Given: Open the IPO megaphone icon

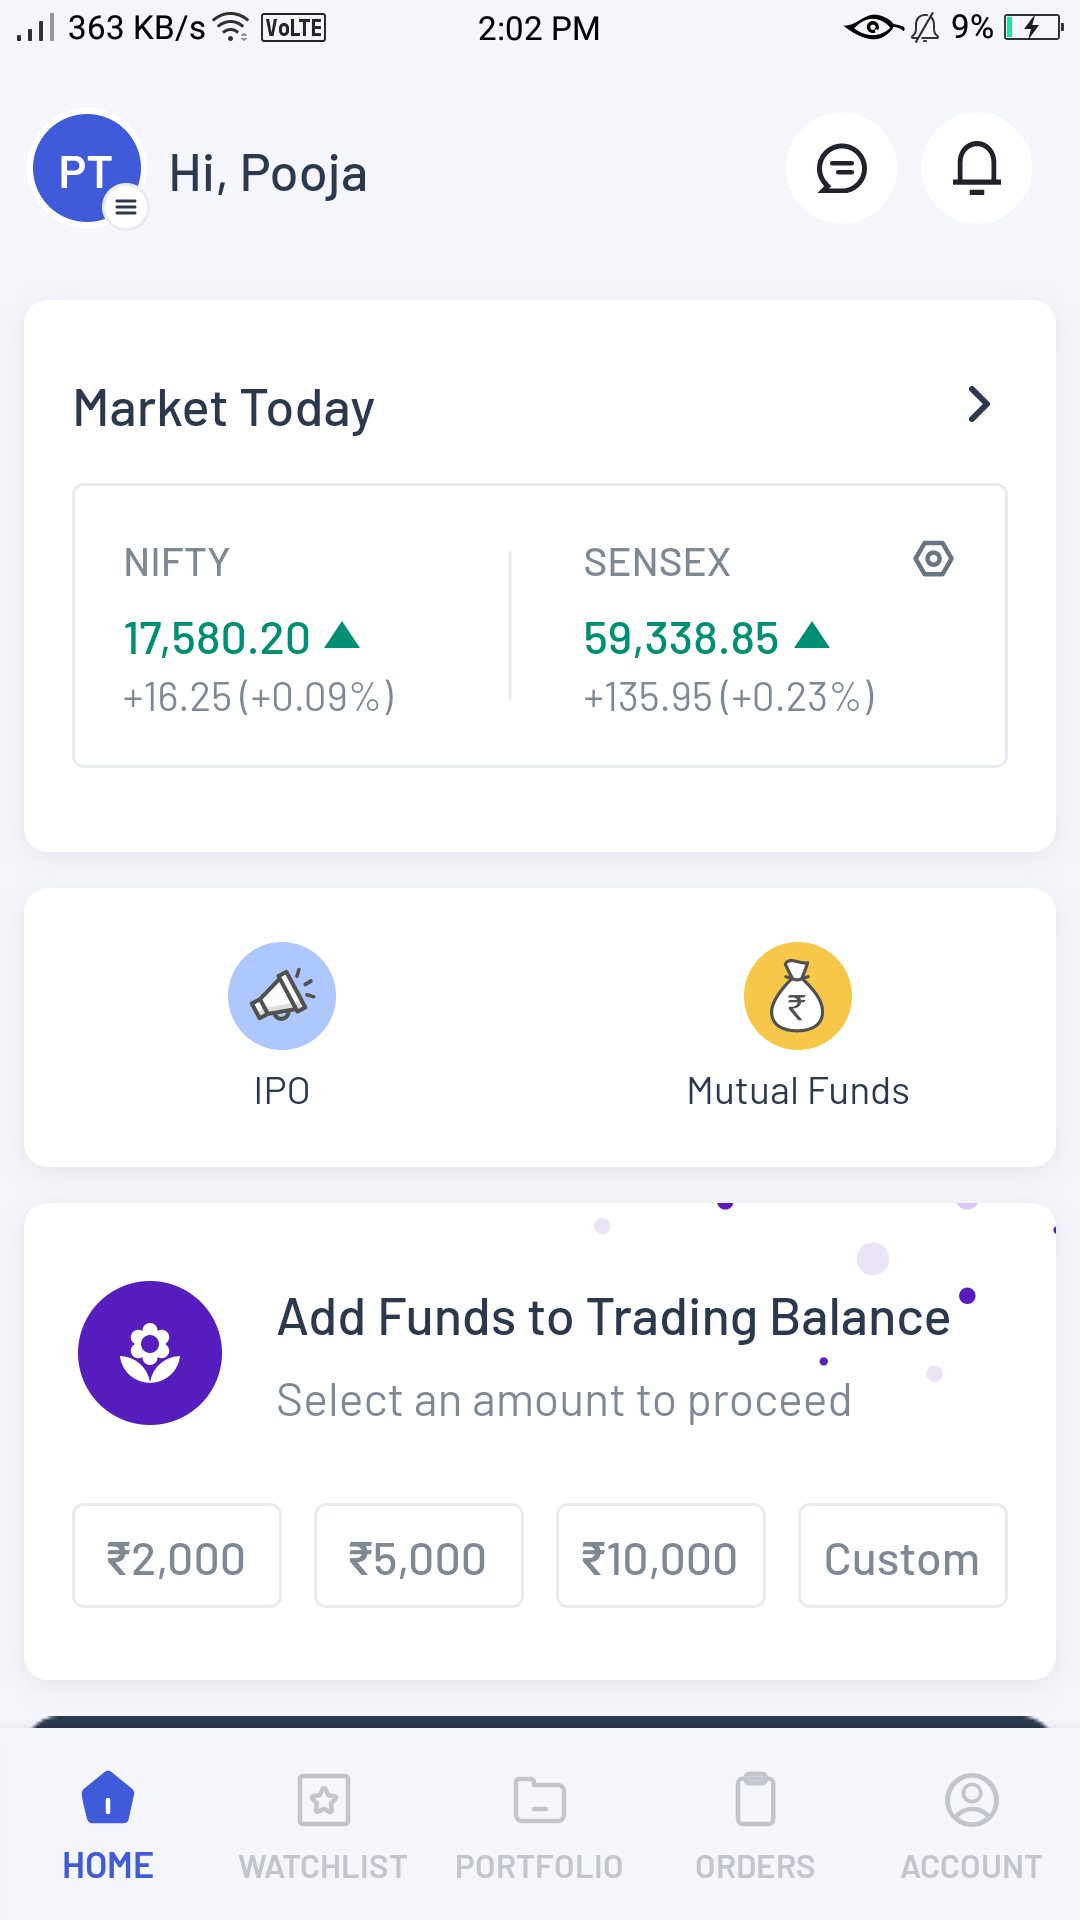Looking at the screenshot, I should (x=282, y=996).
